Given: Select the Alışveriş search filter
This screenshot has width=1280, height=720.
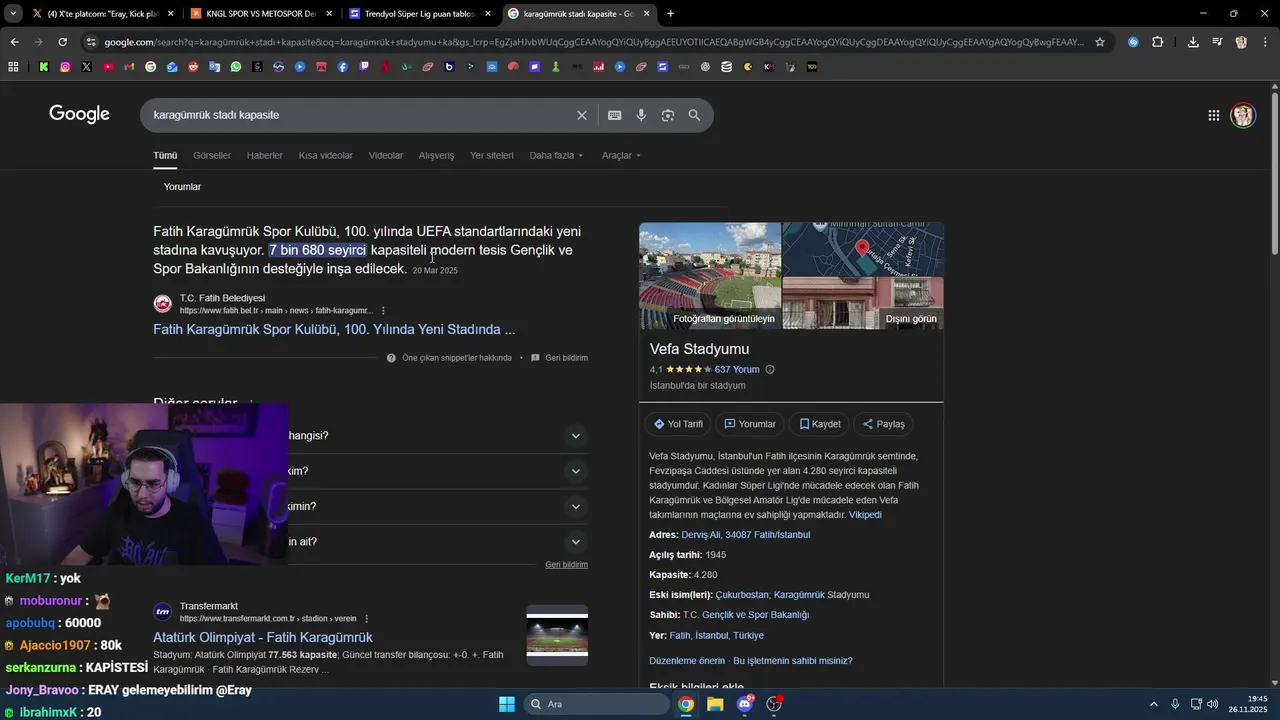Looking at the screenshot, I should [436, 155].
